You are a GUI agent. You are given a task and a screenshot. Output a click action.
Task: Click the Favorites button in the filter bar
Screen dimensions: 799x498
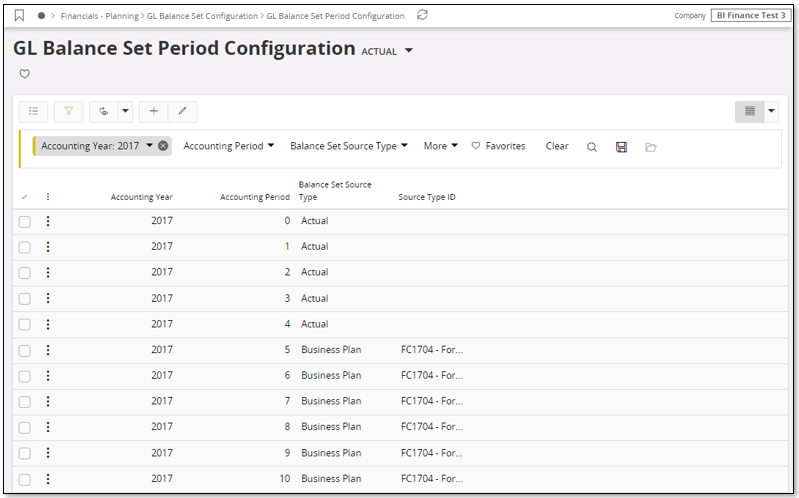coord(498,146)
